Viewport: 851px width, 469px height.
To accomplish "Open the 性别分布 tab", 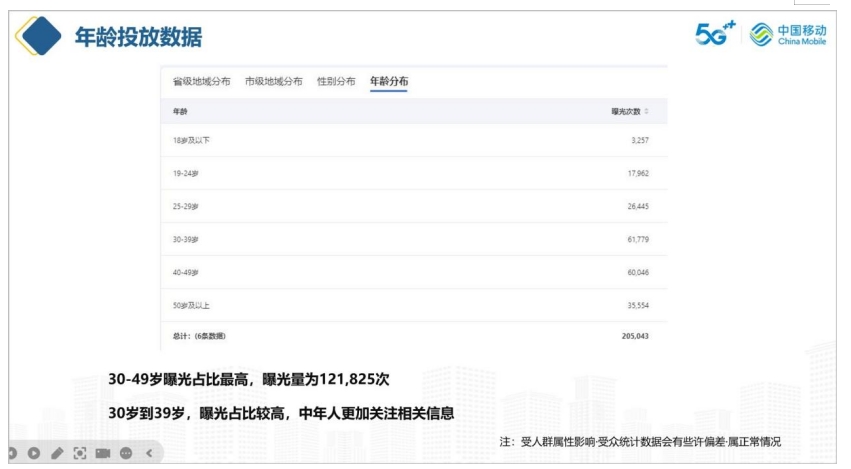I will point(335,81).
